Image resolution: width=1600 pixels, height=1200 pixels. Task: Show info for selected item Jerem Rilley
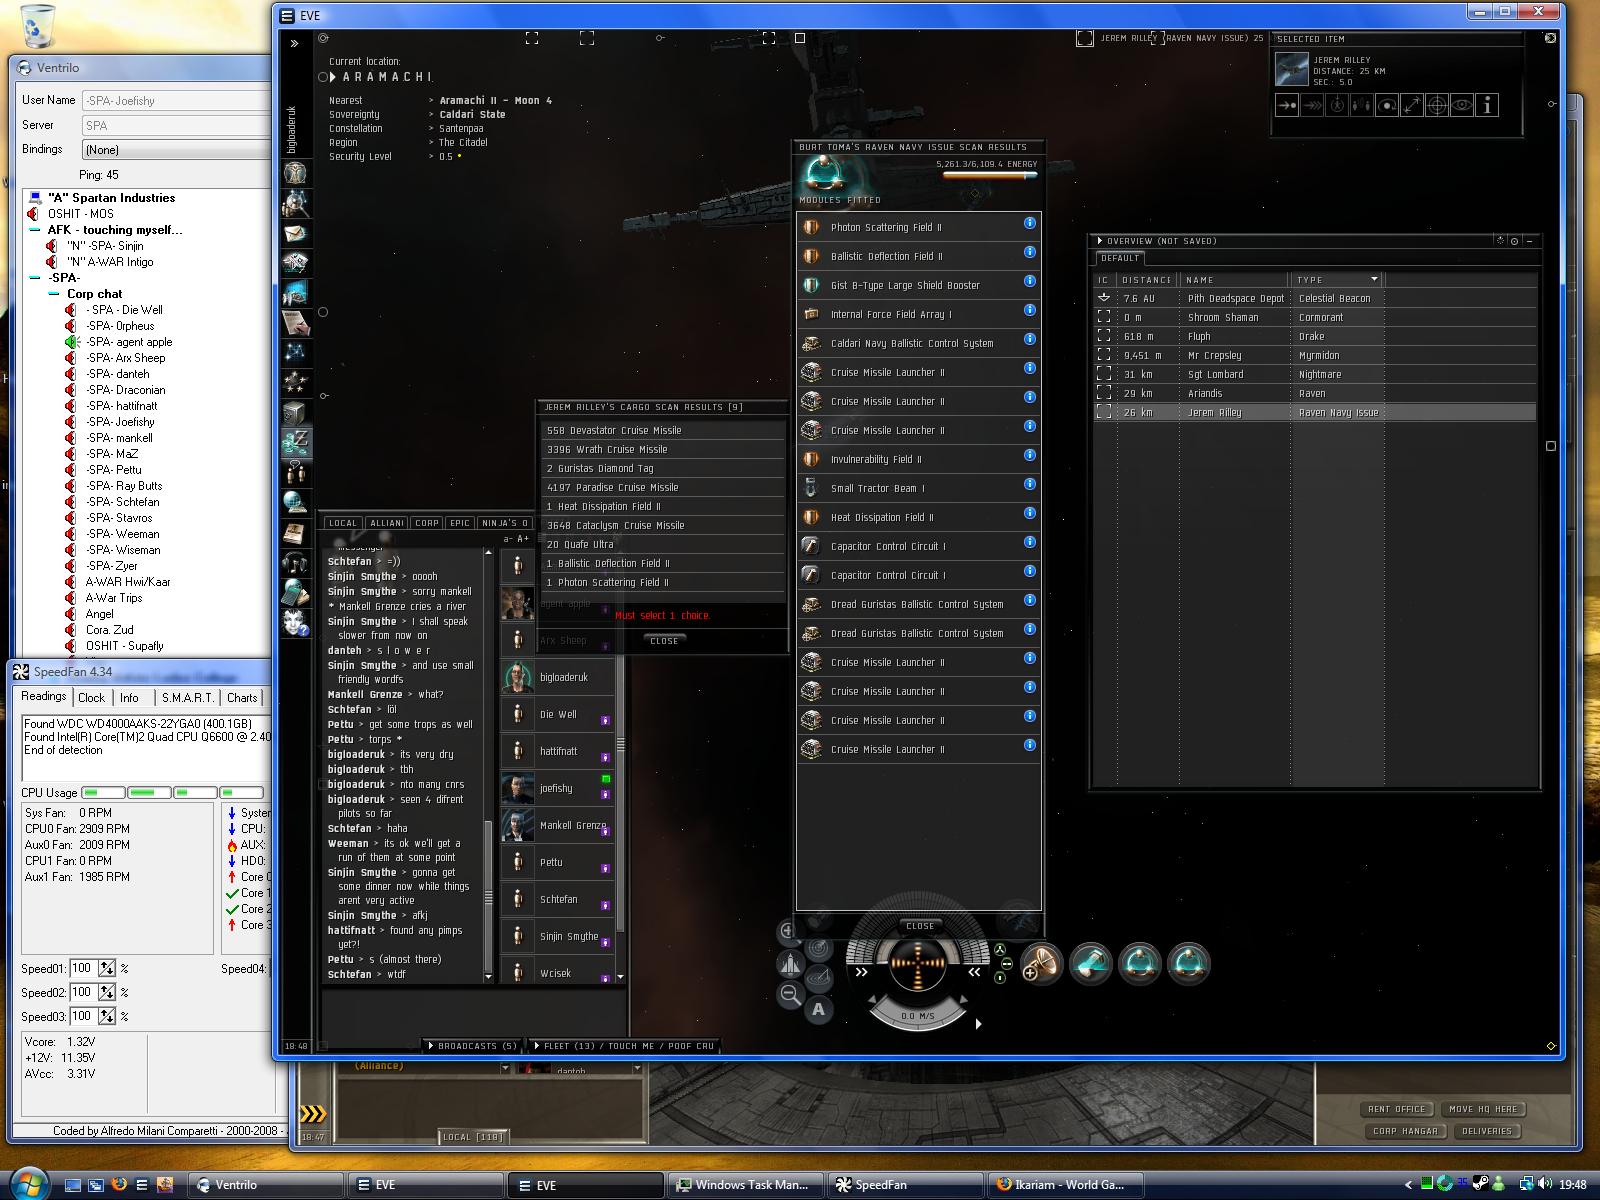click(x=1487, y=105)
